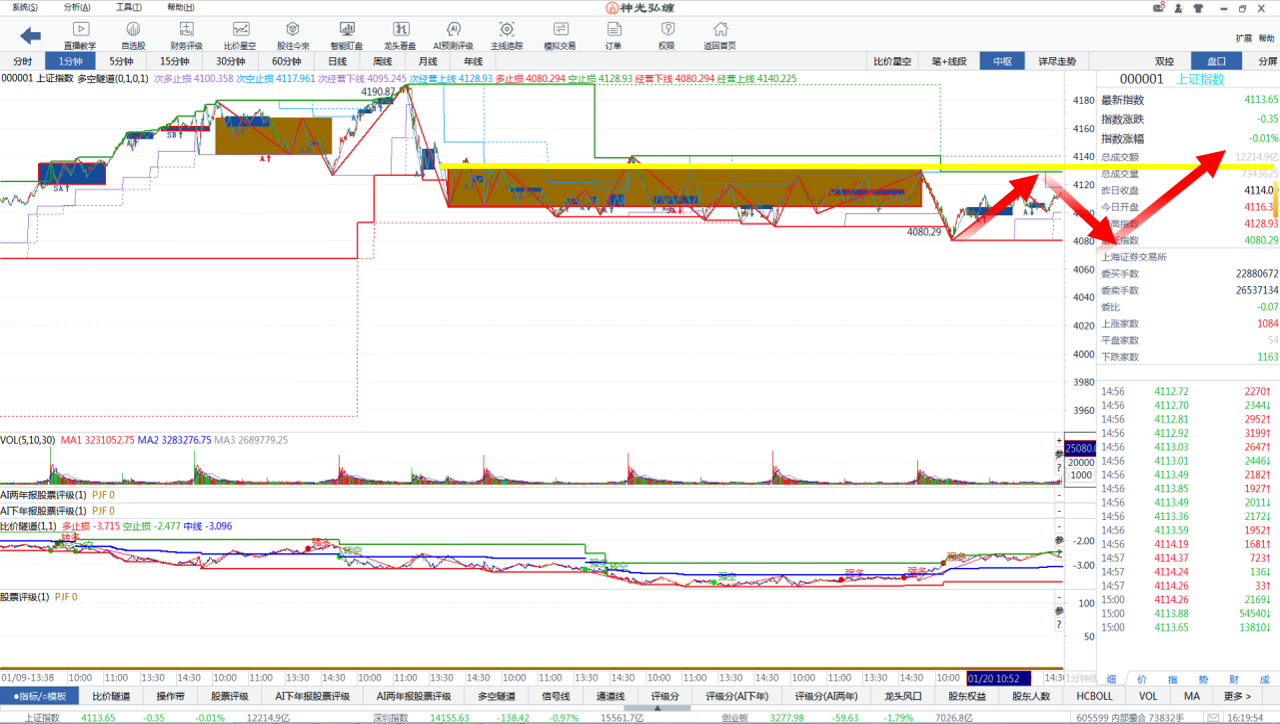Switch to the 日线 daily period tab
This screenshot has height=724, width=1280.
click(337, 61)
